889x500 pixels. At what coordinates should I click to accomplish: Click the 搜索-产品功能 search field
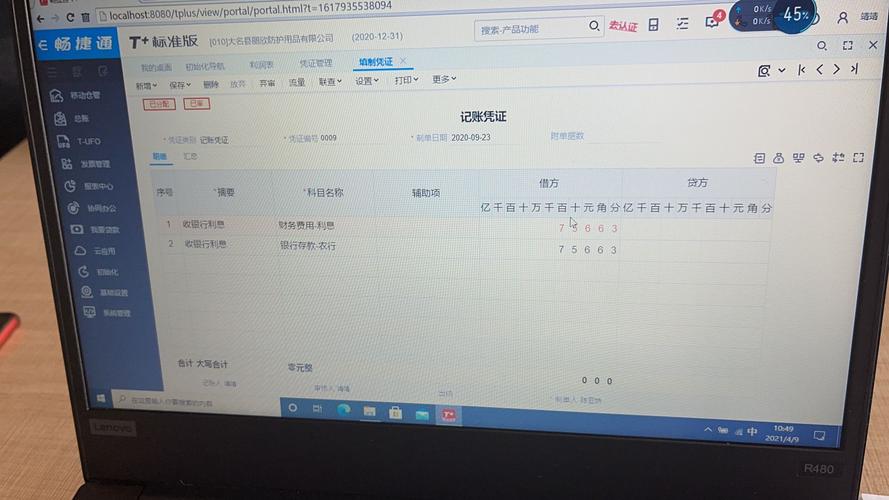(532, 28)
